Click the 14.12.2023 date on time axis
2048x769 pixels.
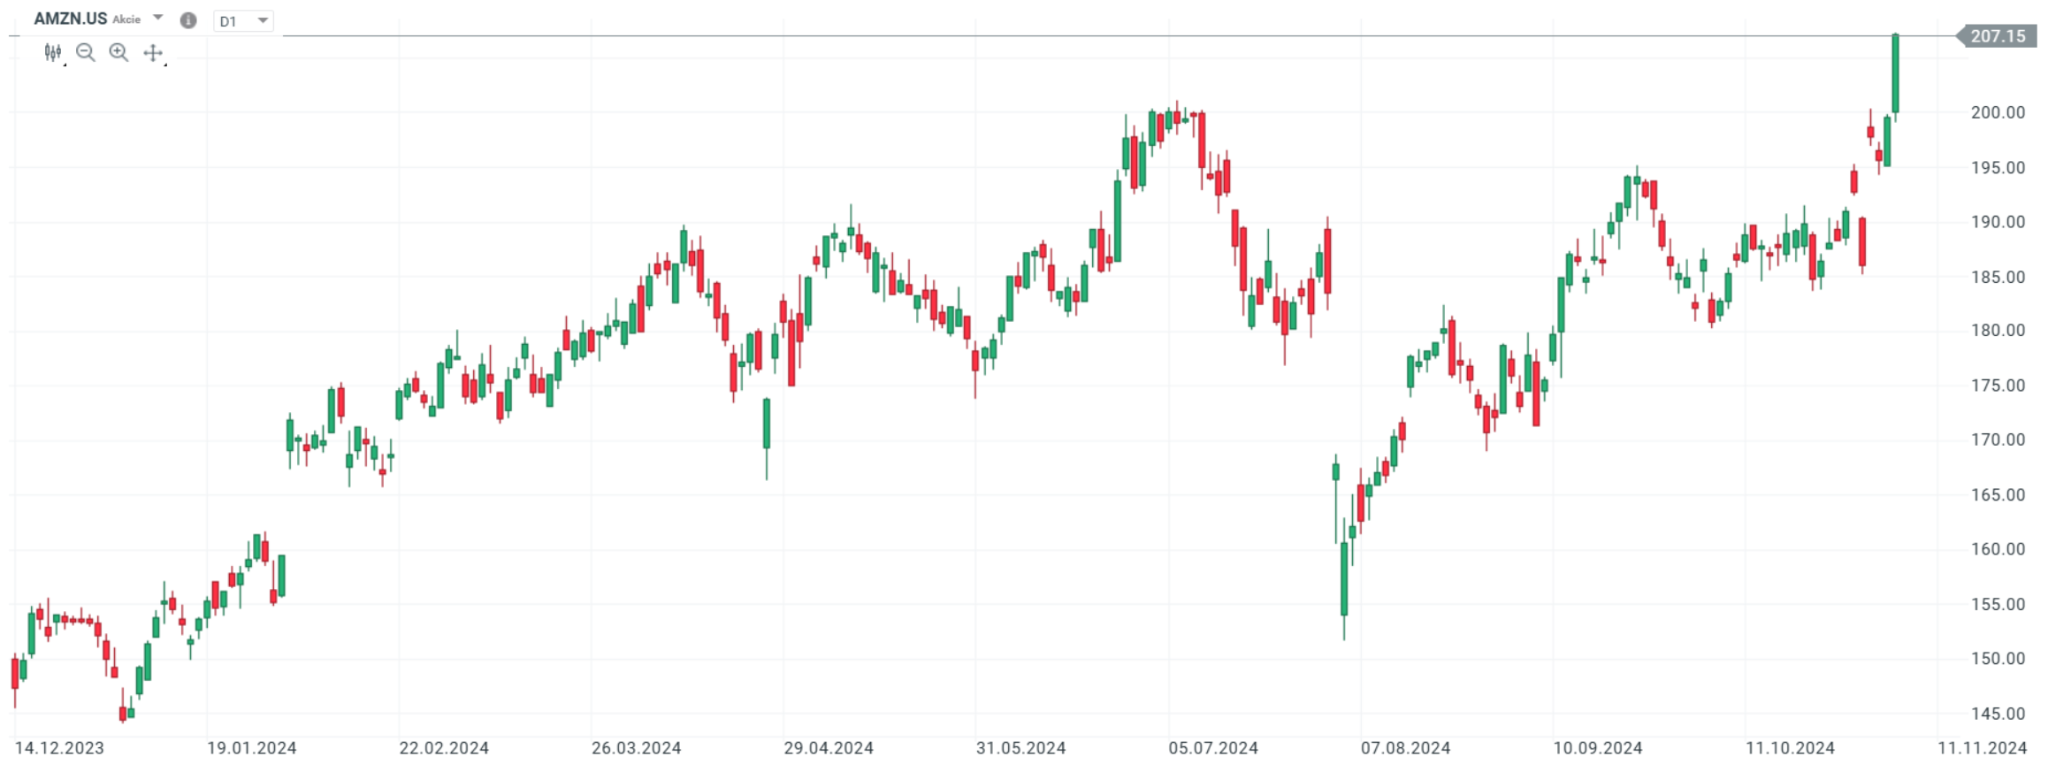pyautogui.click(x=59, y=748)
